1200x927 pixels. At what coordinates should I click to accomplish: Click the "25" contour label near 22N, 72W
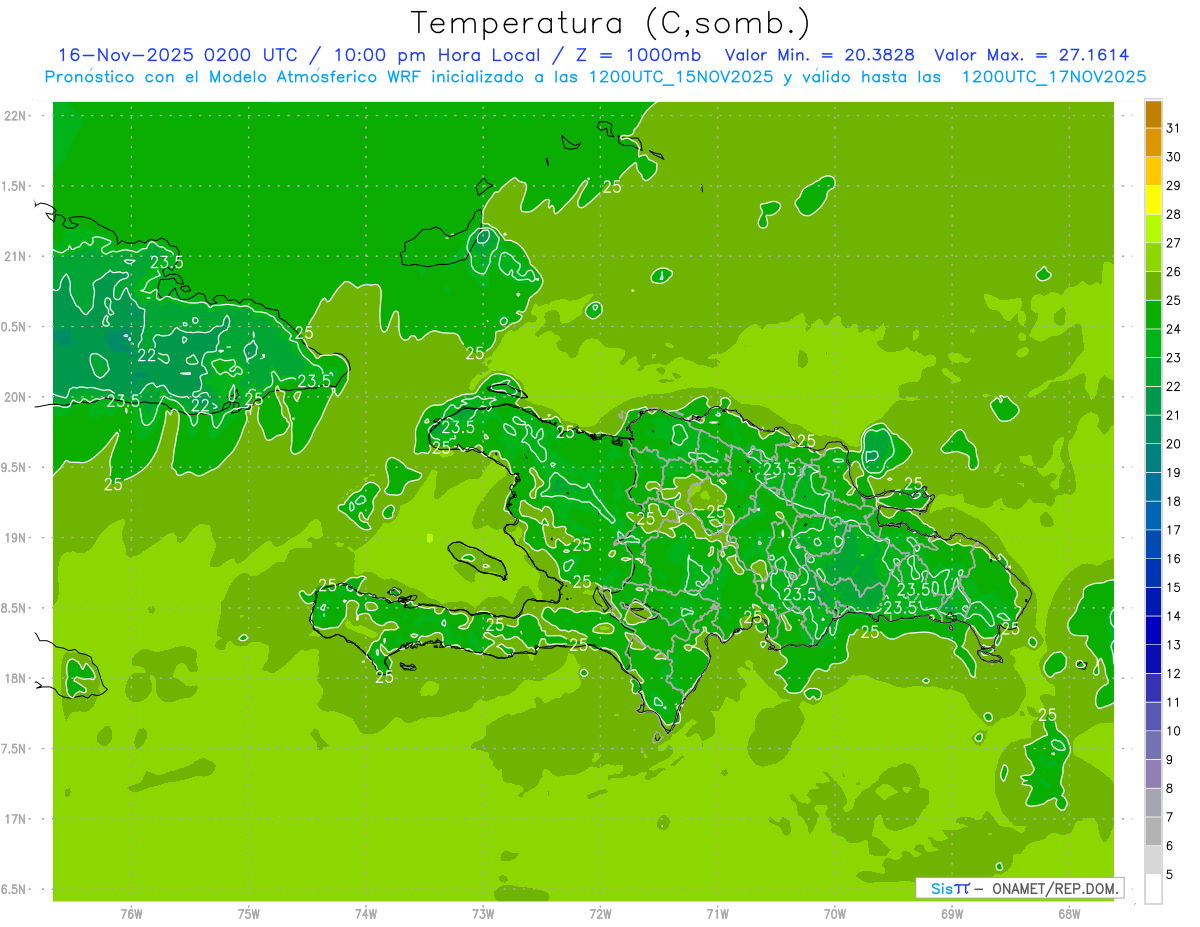coord(612,186)
